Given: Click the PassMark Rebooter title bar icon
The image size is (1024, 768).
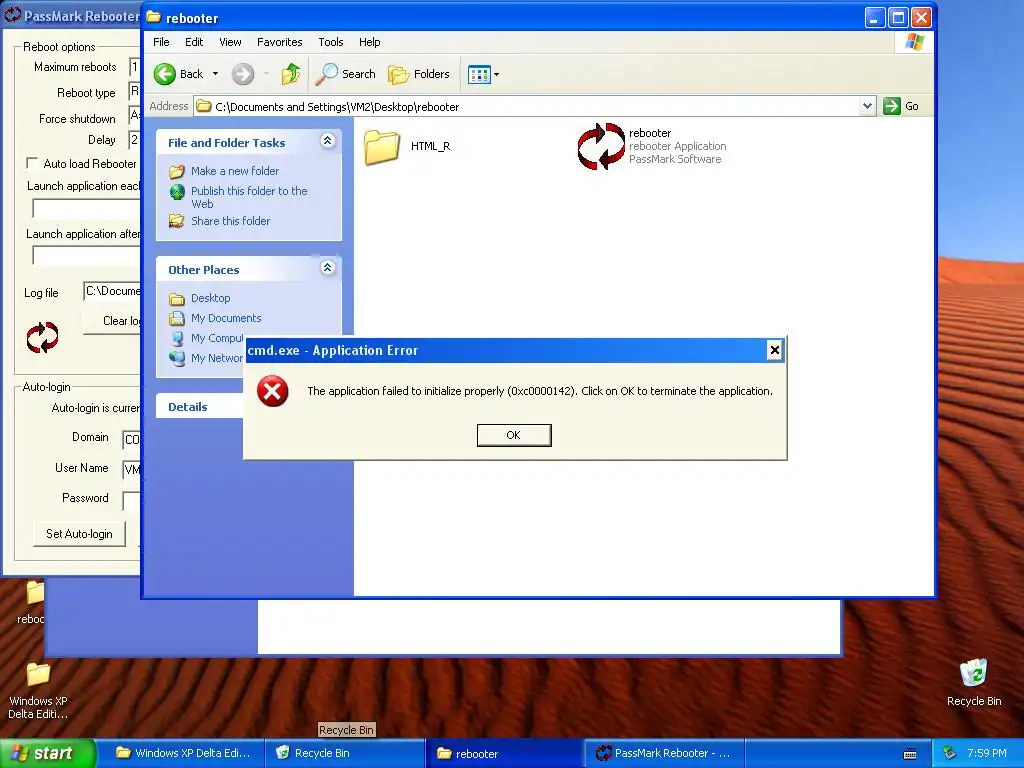Looking at the screenshot, I should (12, 15).
